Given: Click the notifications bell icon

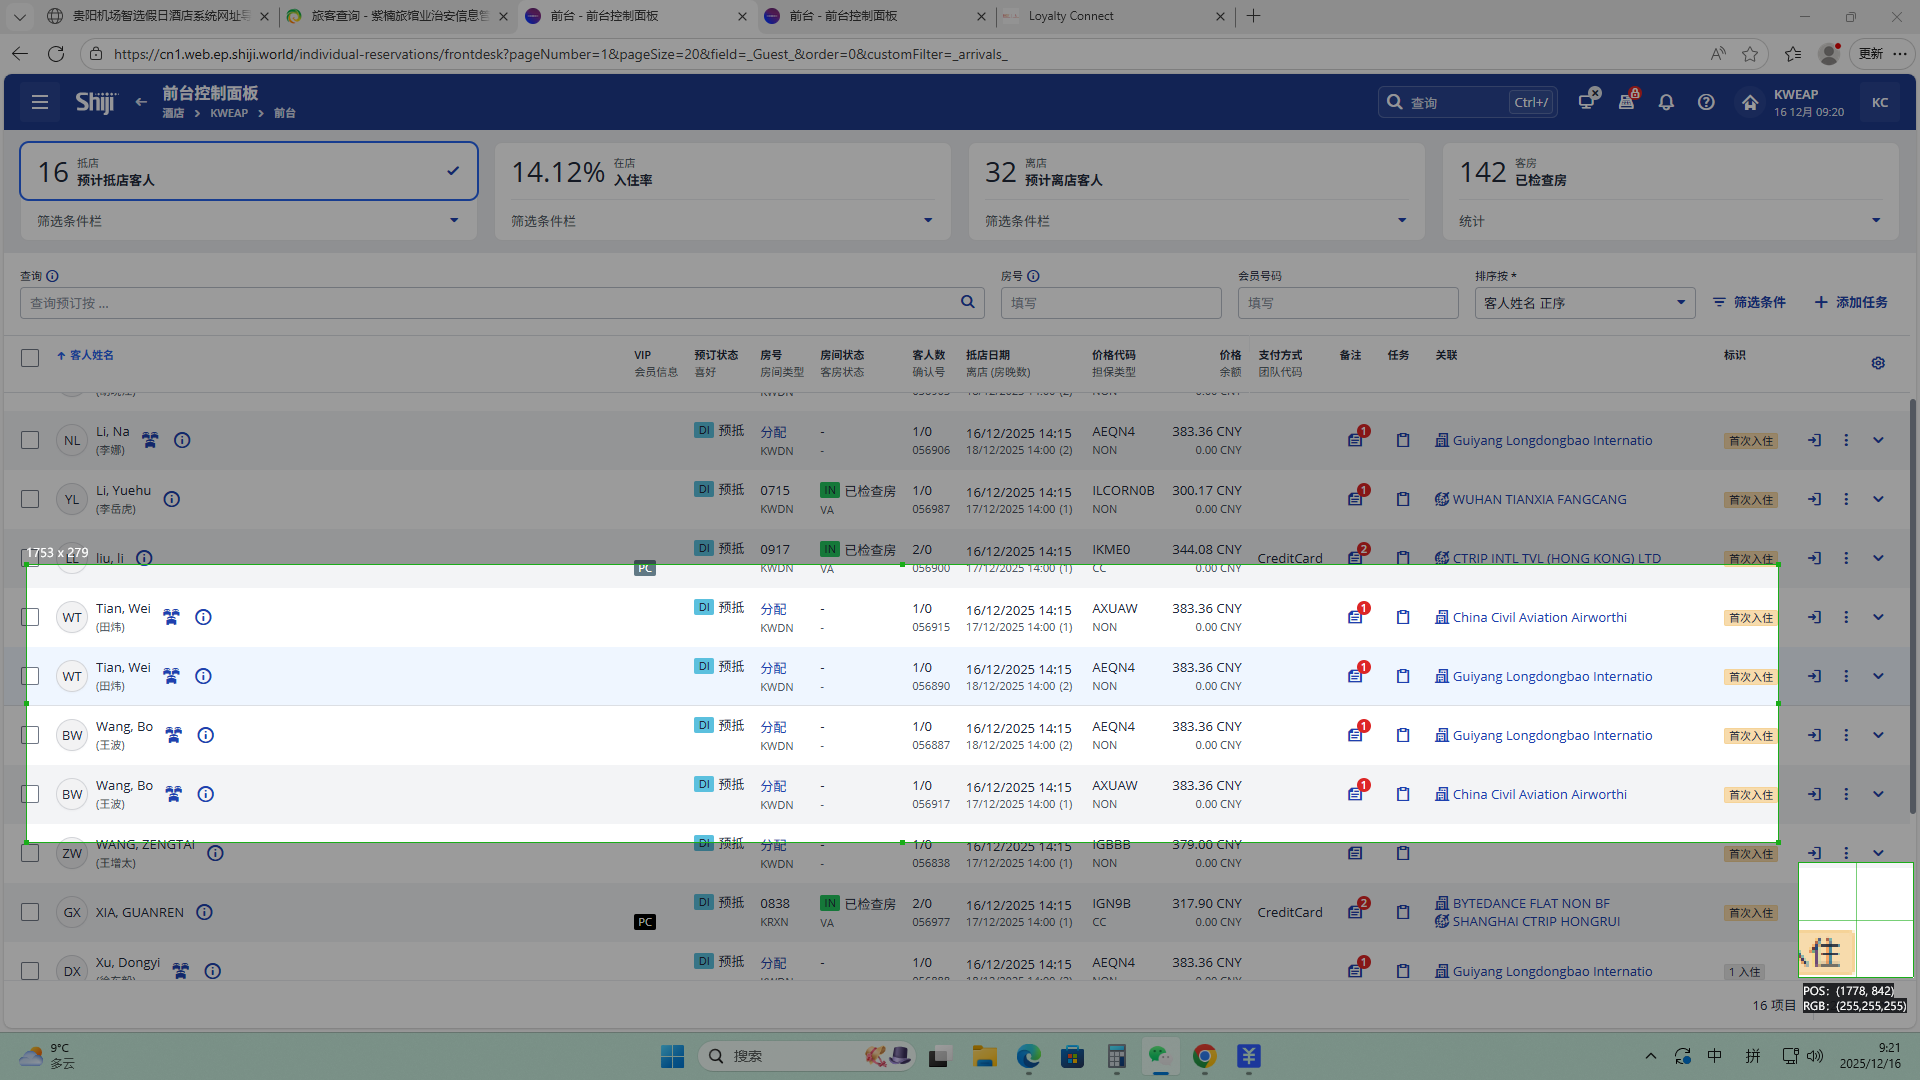Looking at the screenshot, I should pyautogui.click(x=1666, y=102).
